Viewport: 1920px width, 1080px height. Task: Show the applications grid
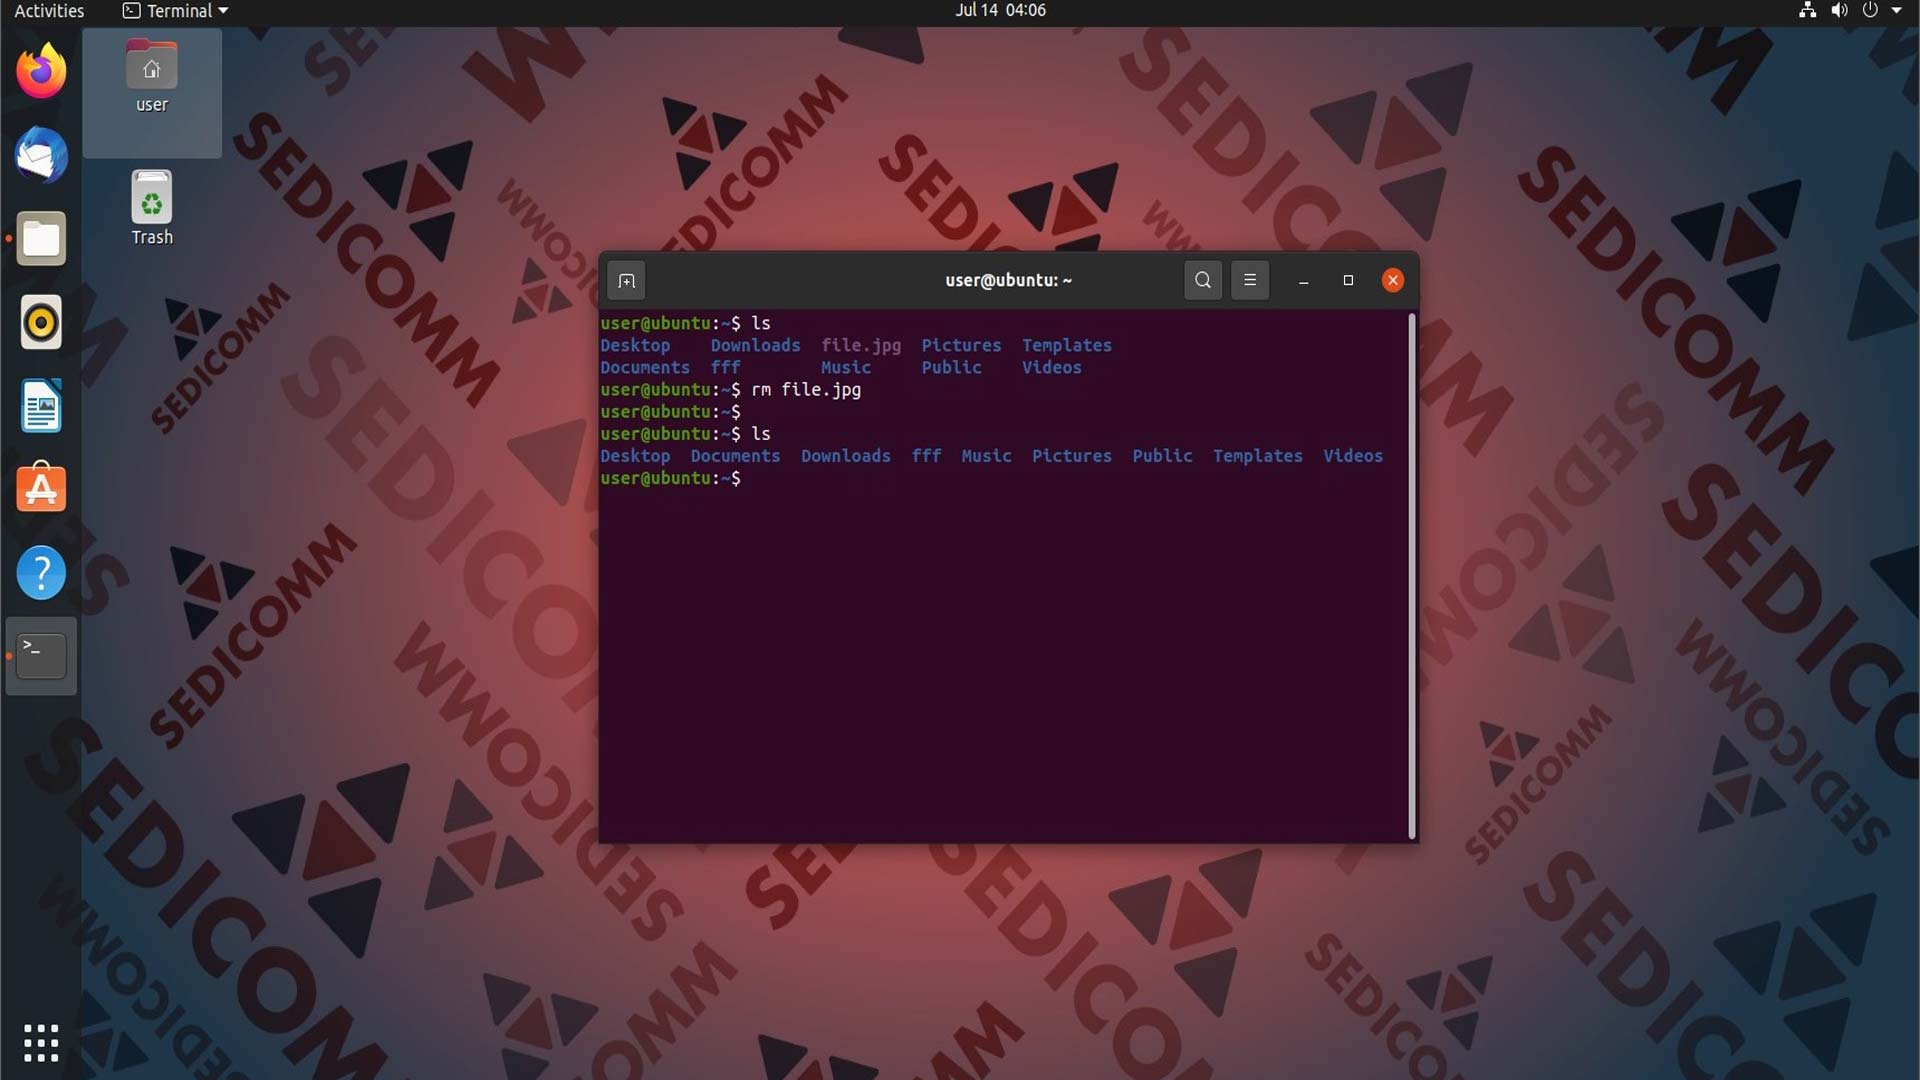pos(41,1043)
